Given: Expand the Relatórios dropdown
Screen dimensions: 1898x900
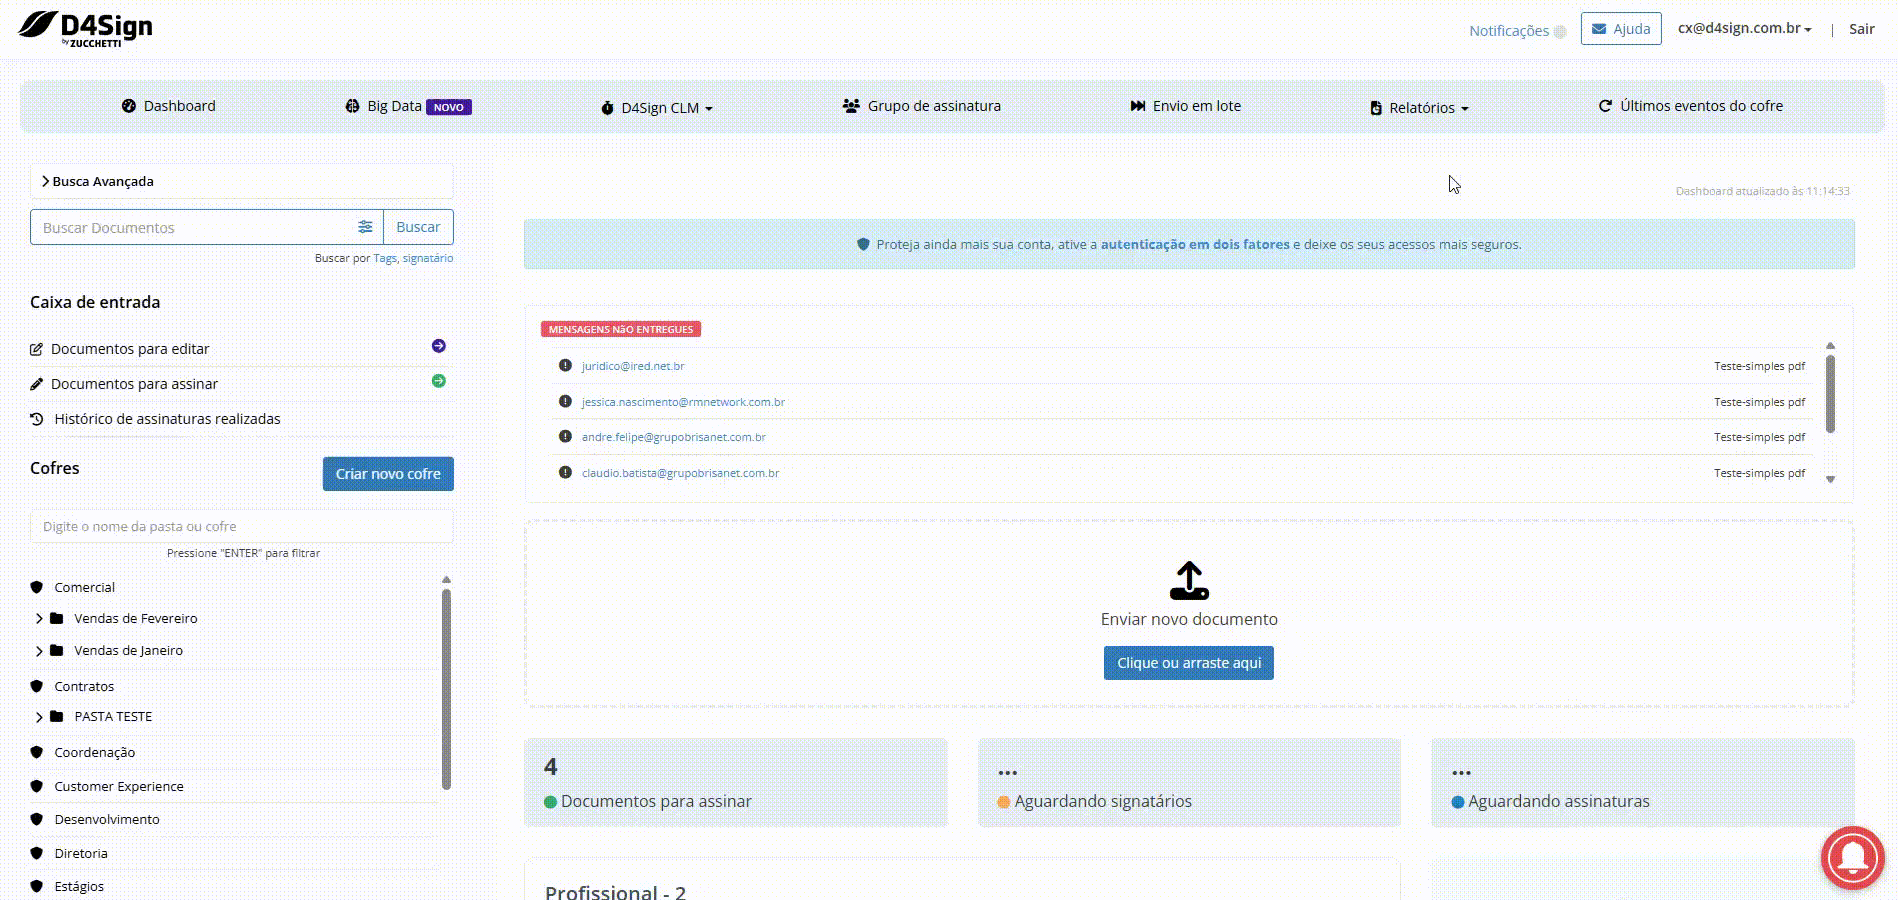Looking at the screenshot, I should click(x=1419, y=107).
